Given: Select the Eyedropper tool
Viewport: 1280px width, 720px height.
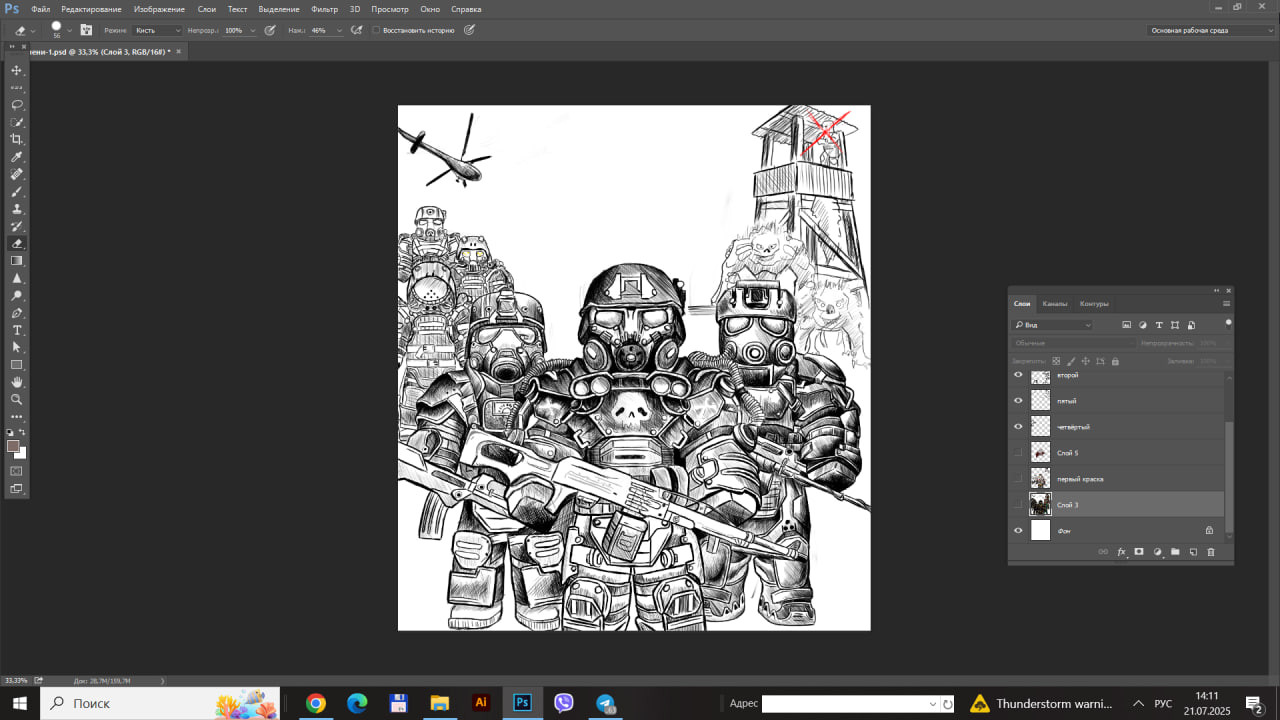Looking at the screenshot, I should (17, 157).
